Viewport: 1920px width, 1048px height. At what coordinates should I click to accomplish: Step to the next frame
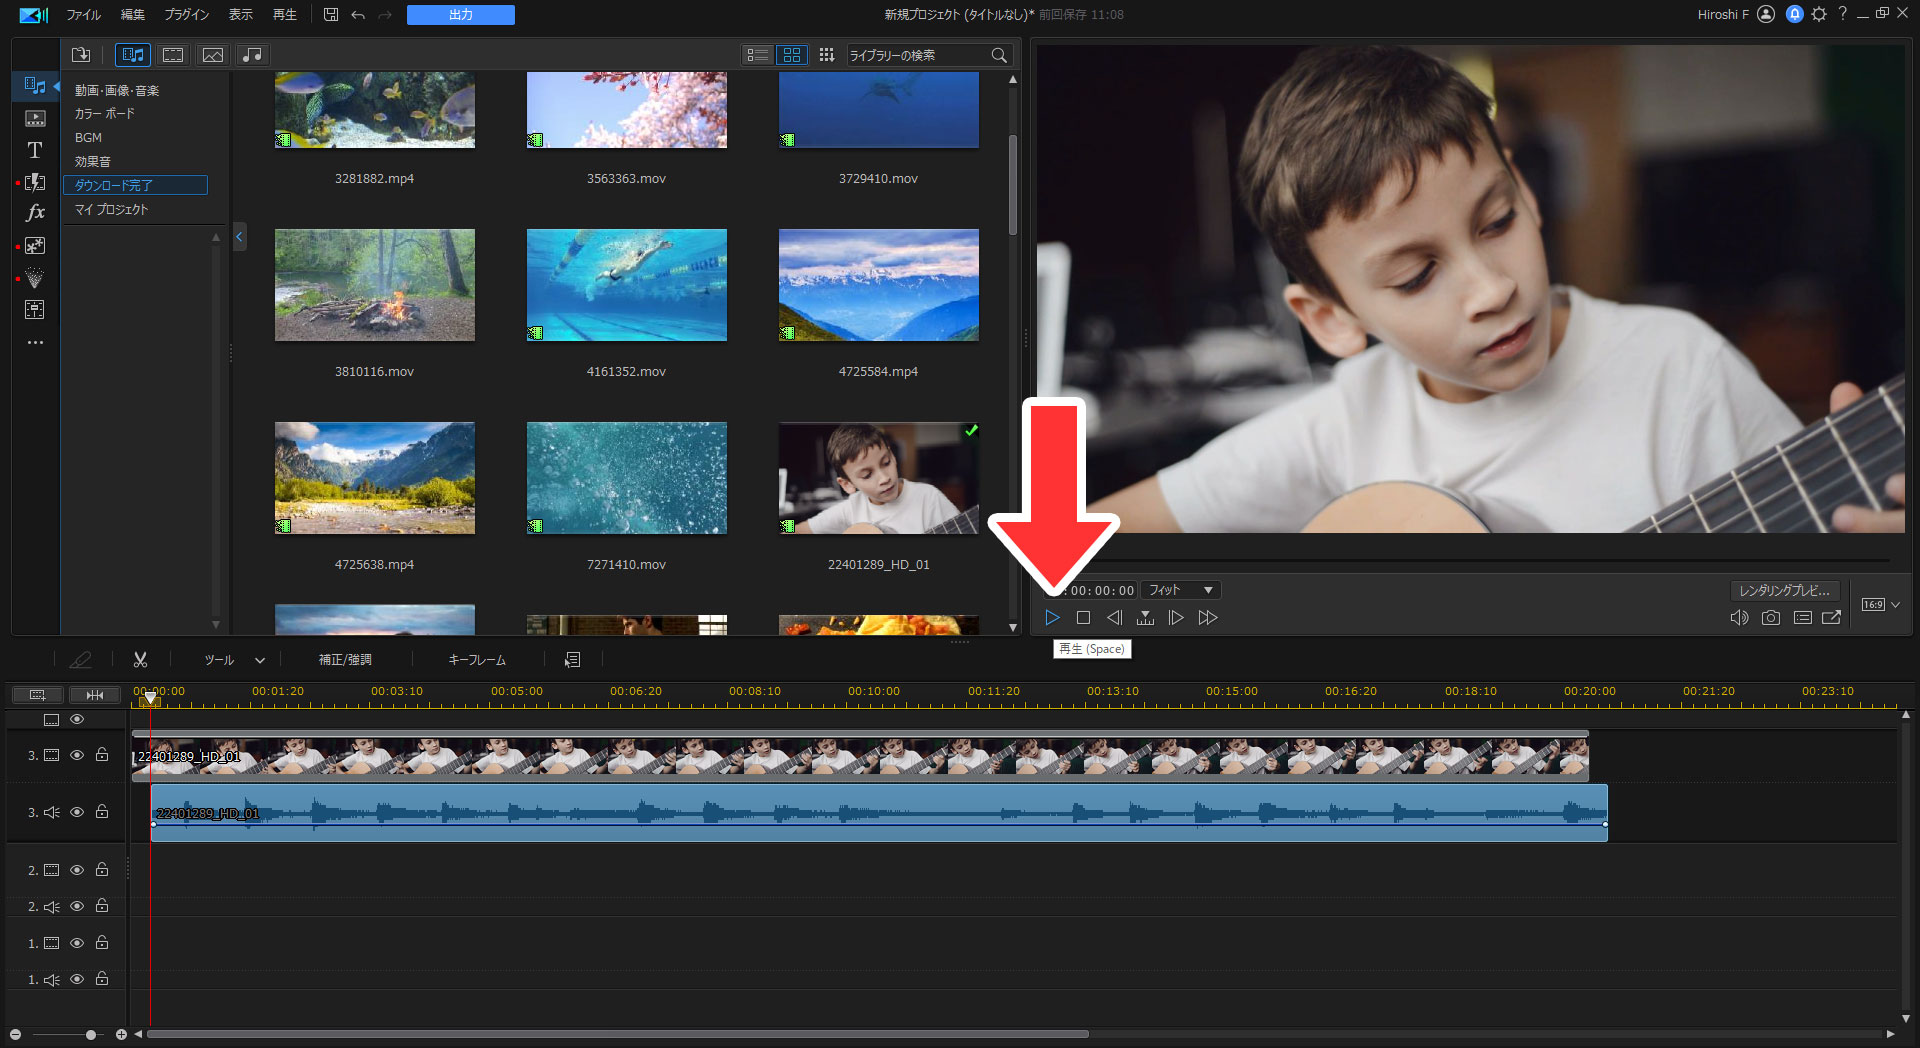(x=1176, y=618)
